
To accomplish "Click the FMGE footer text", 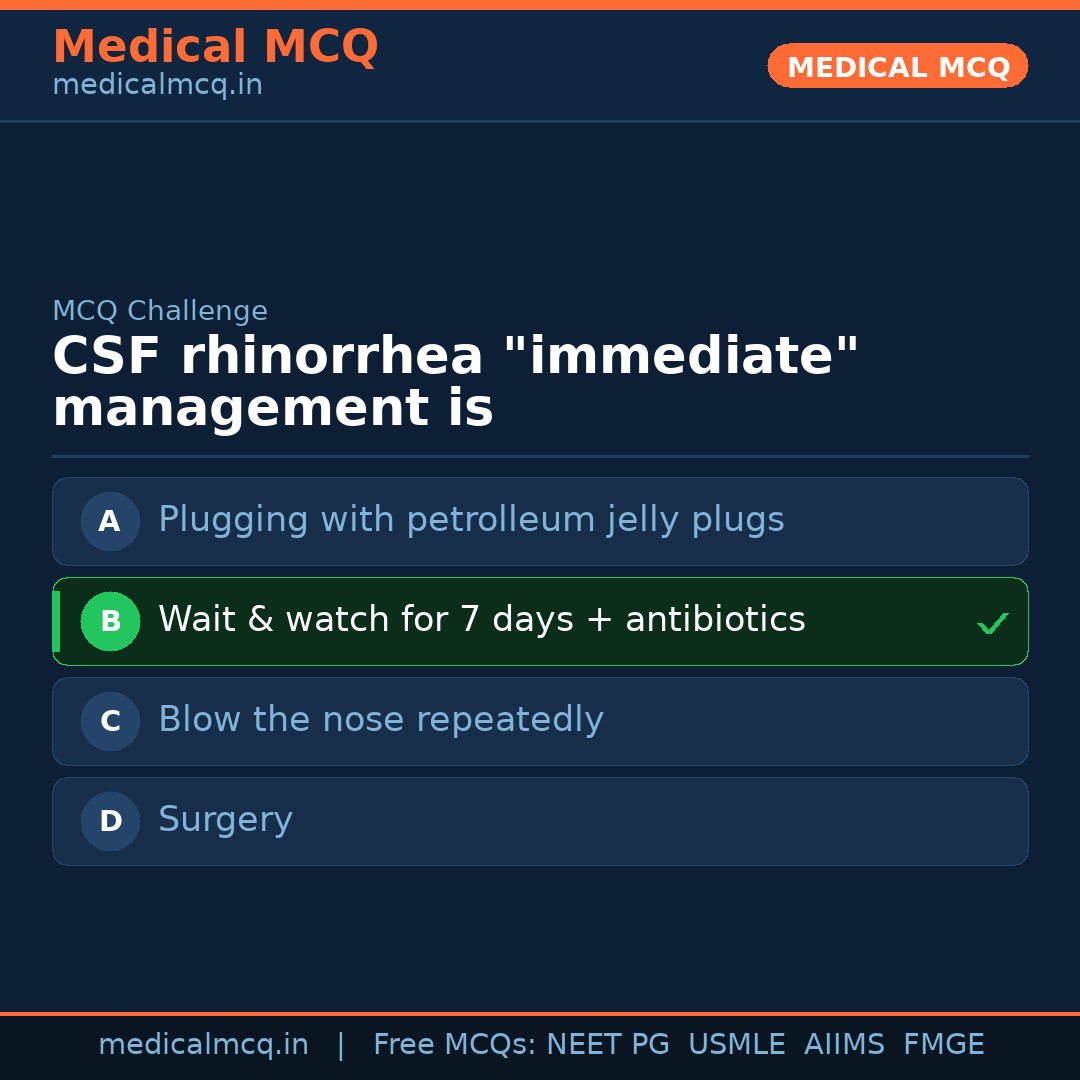I will click(943, 1045).
